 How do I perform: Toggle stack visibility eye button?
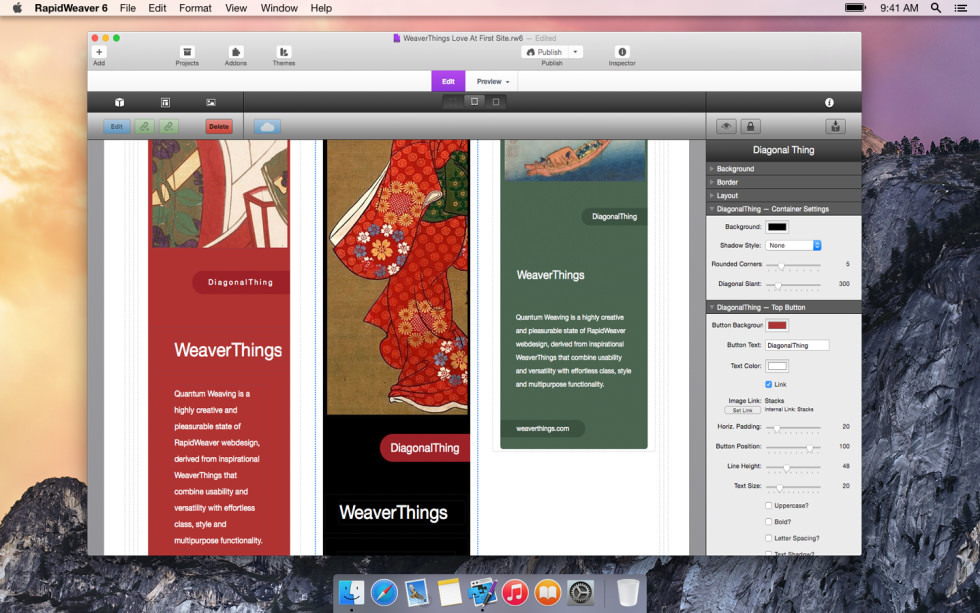coord(726,126)
